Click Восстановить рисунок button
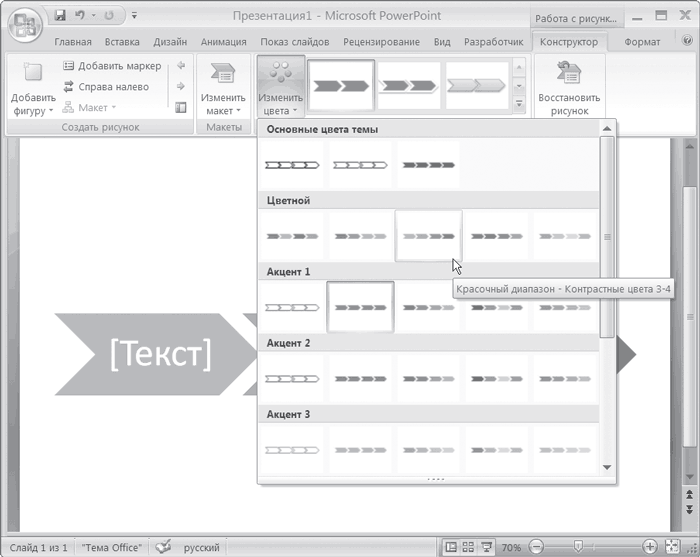The image size is (700, 557). 569,88
